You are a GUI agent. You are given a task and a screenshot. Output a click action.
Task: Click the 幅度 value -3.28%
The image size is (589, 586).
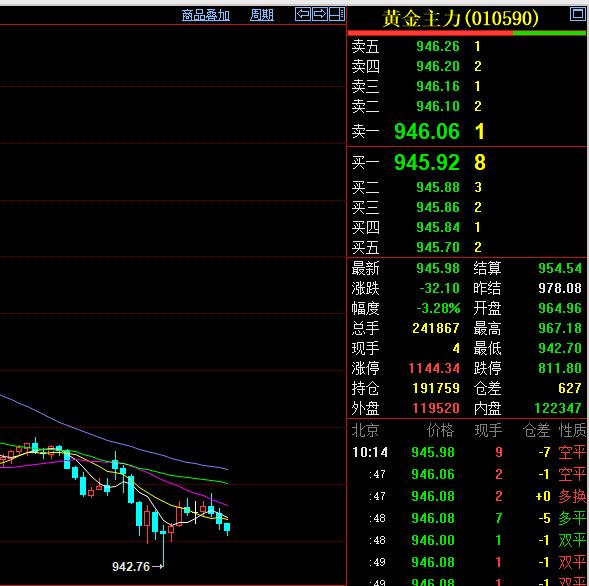tap(438, 308)
